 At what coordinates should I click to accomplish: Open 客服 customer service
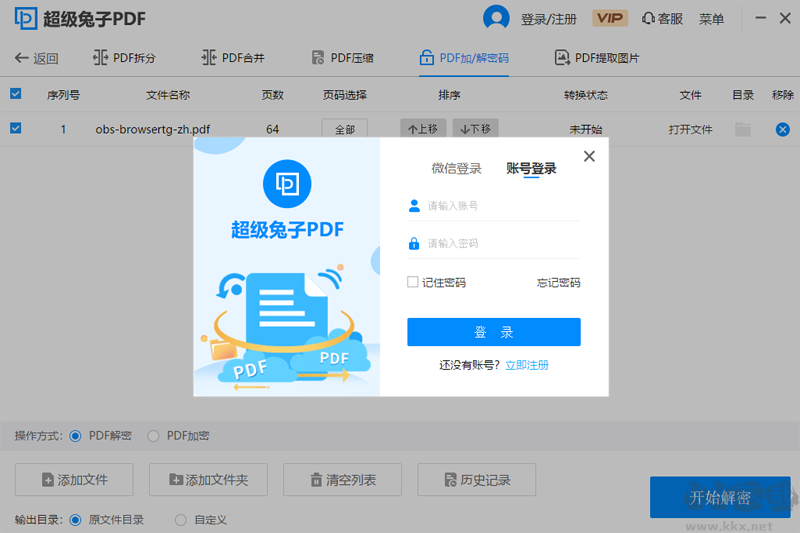pyautogui.click(x=662, y=19)
